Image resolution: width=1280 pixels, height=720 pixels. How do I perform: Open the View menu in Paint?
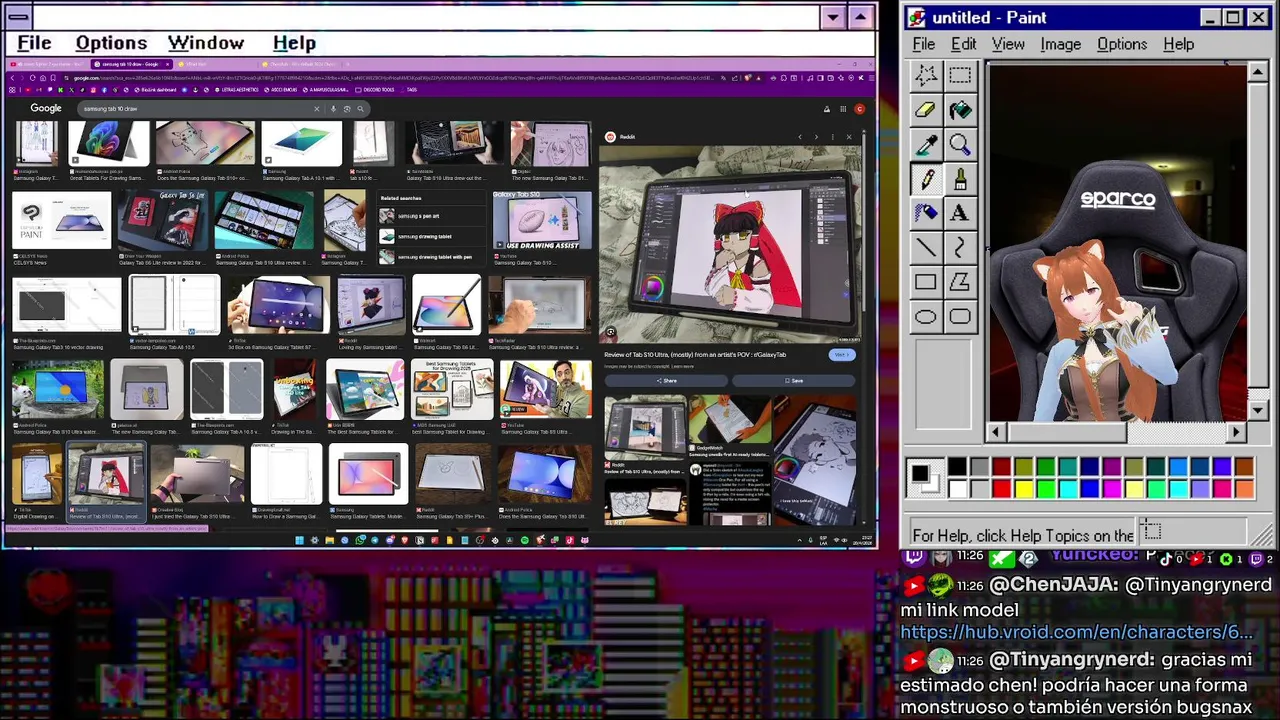(1008, 44)
